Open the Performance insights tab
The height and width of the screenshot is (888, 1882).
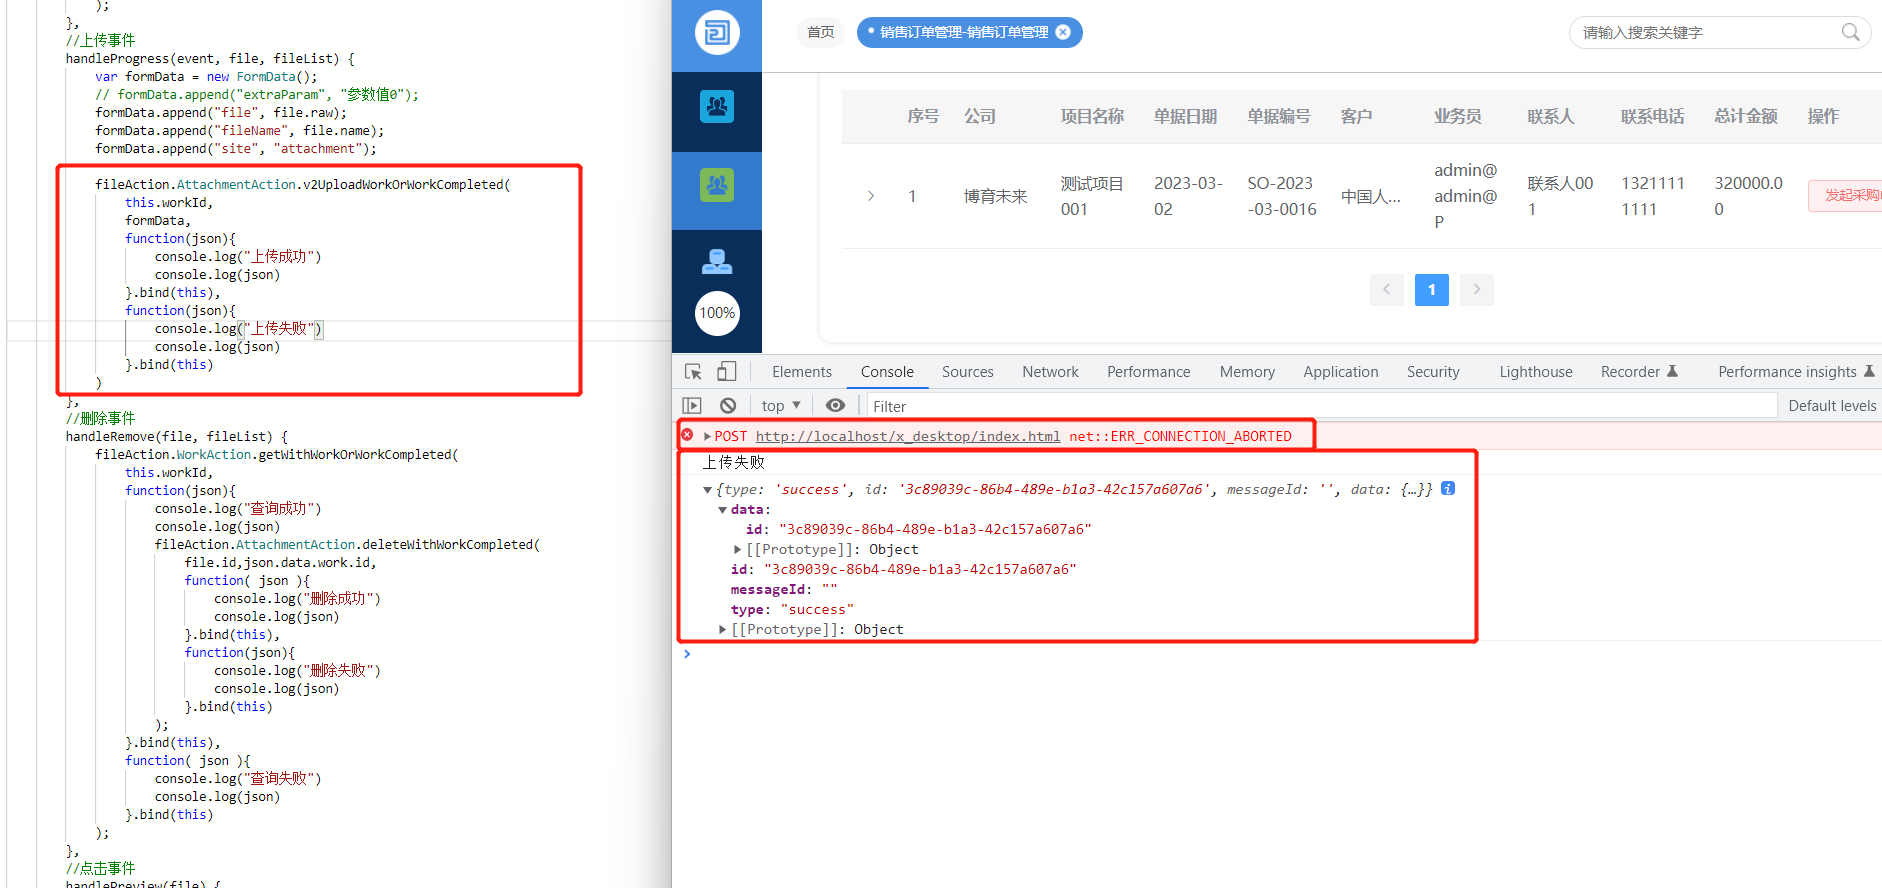tap(1795, 372)
